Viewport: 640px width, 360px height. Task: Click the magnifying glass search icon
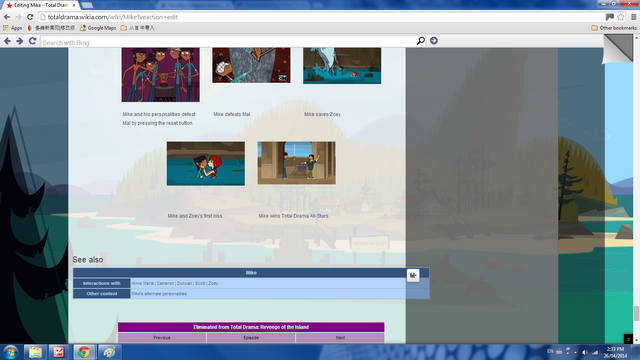pyautogui.click(x=421, y=41)
